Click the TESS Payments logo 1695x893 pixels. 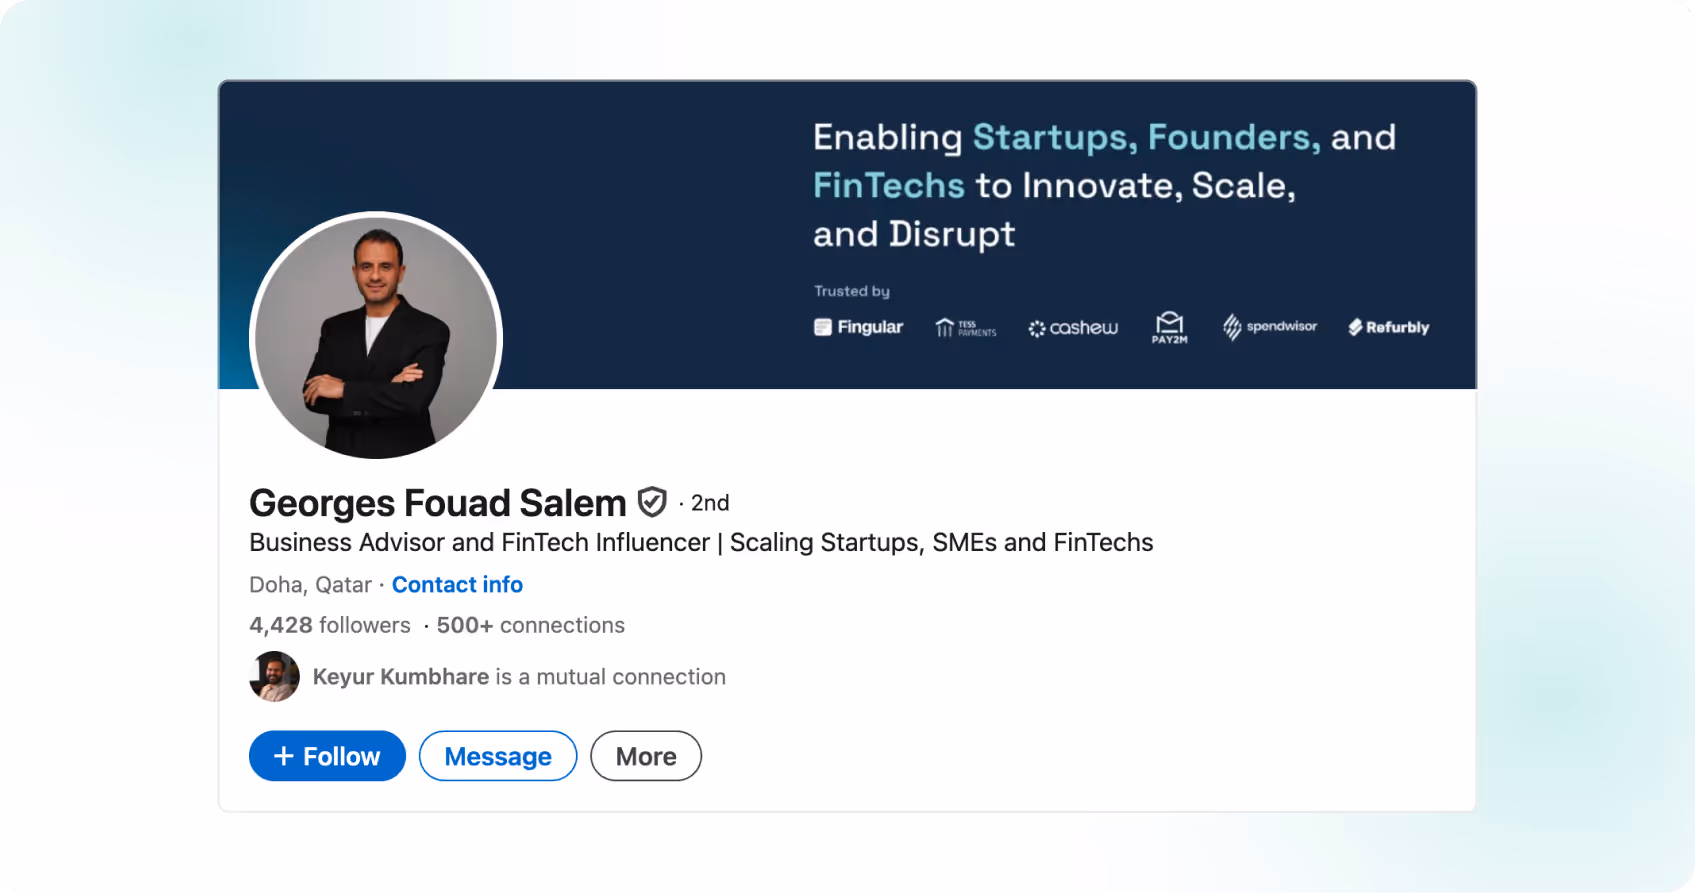(965, 328)
